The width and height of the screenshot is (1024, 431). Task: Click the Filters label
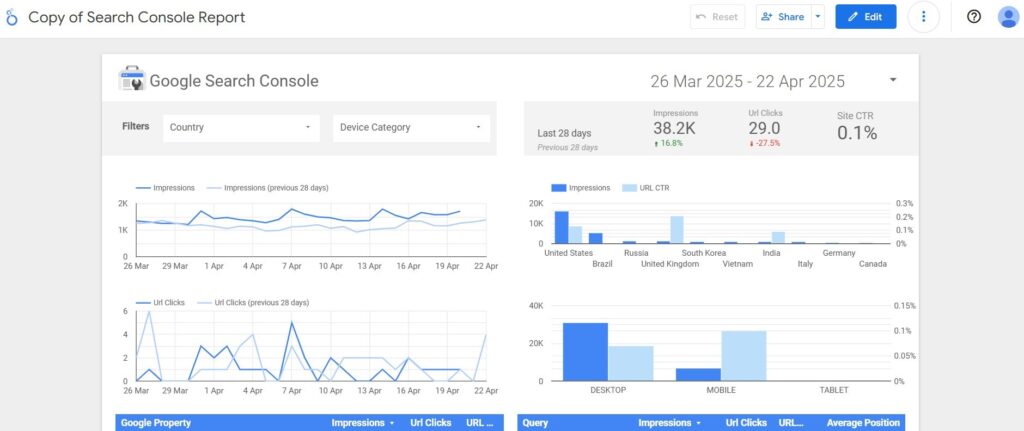point(136,127)
